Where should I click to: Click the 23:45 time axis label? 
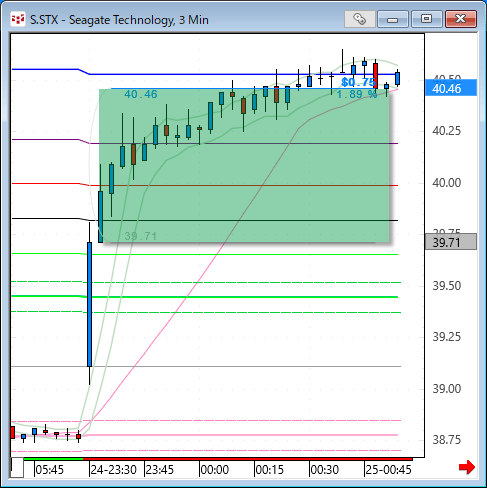tap(160, 470)
